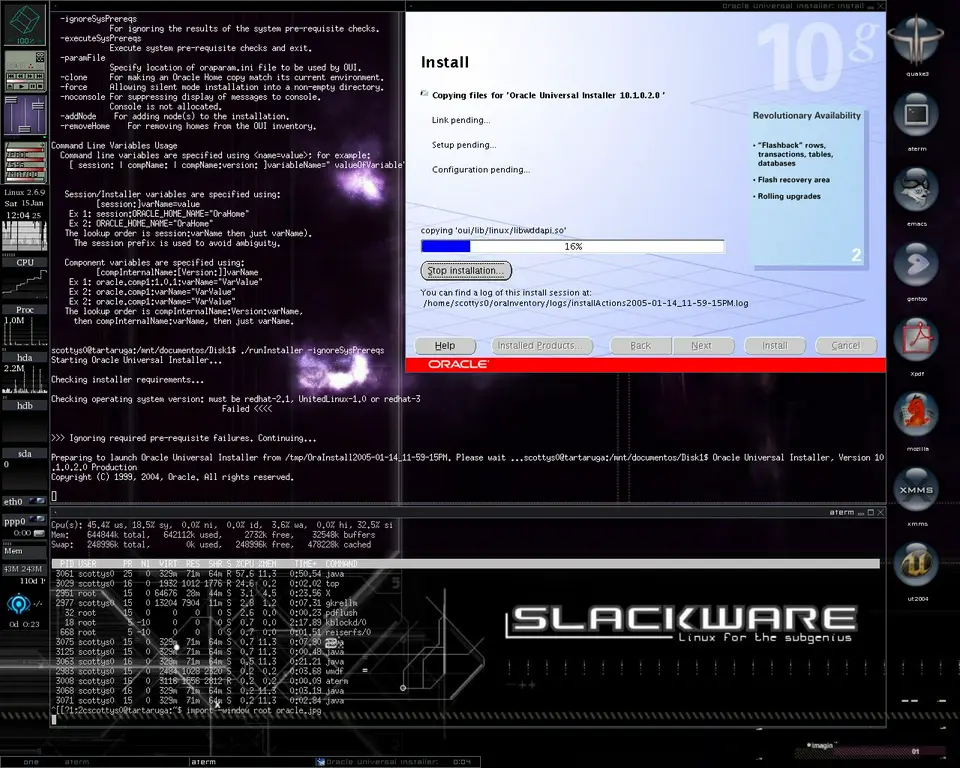Click the sda disk monitor label
The width and height of the screenshot is (960, 768).
[x=25, y=454]
